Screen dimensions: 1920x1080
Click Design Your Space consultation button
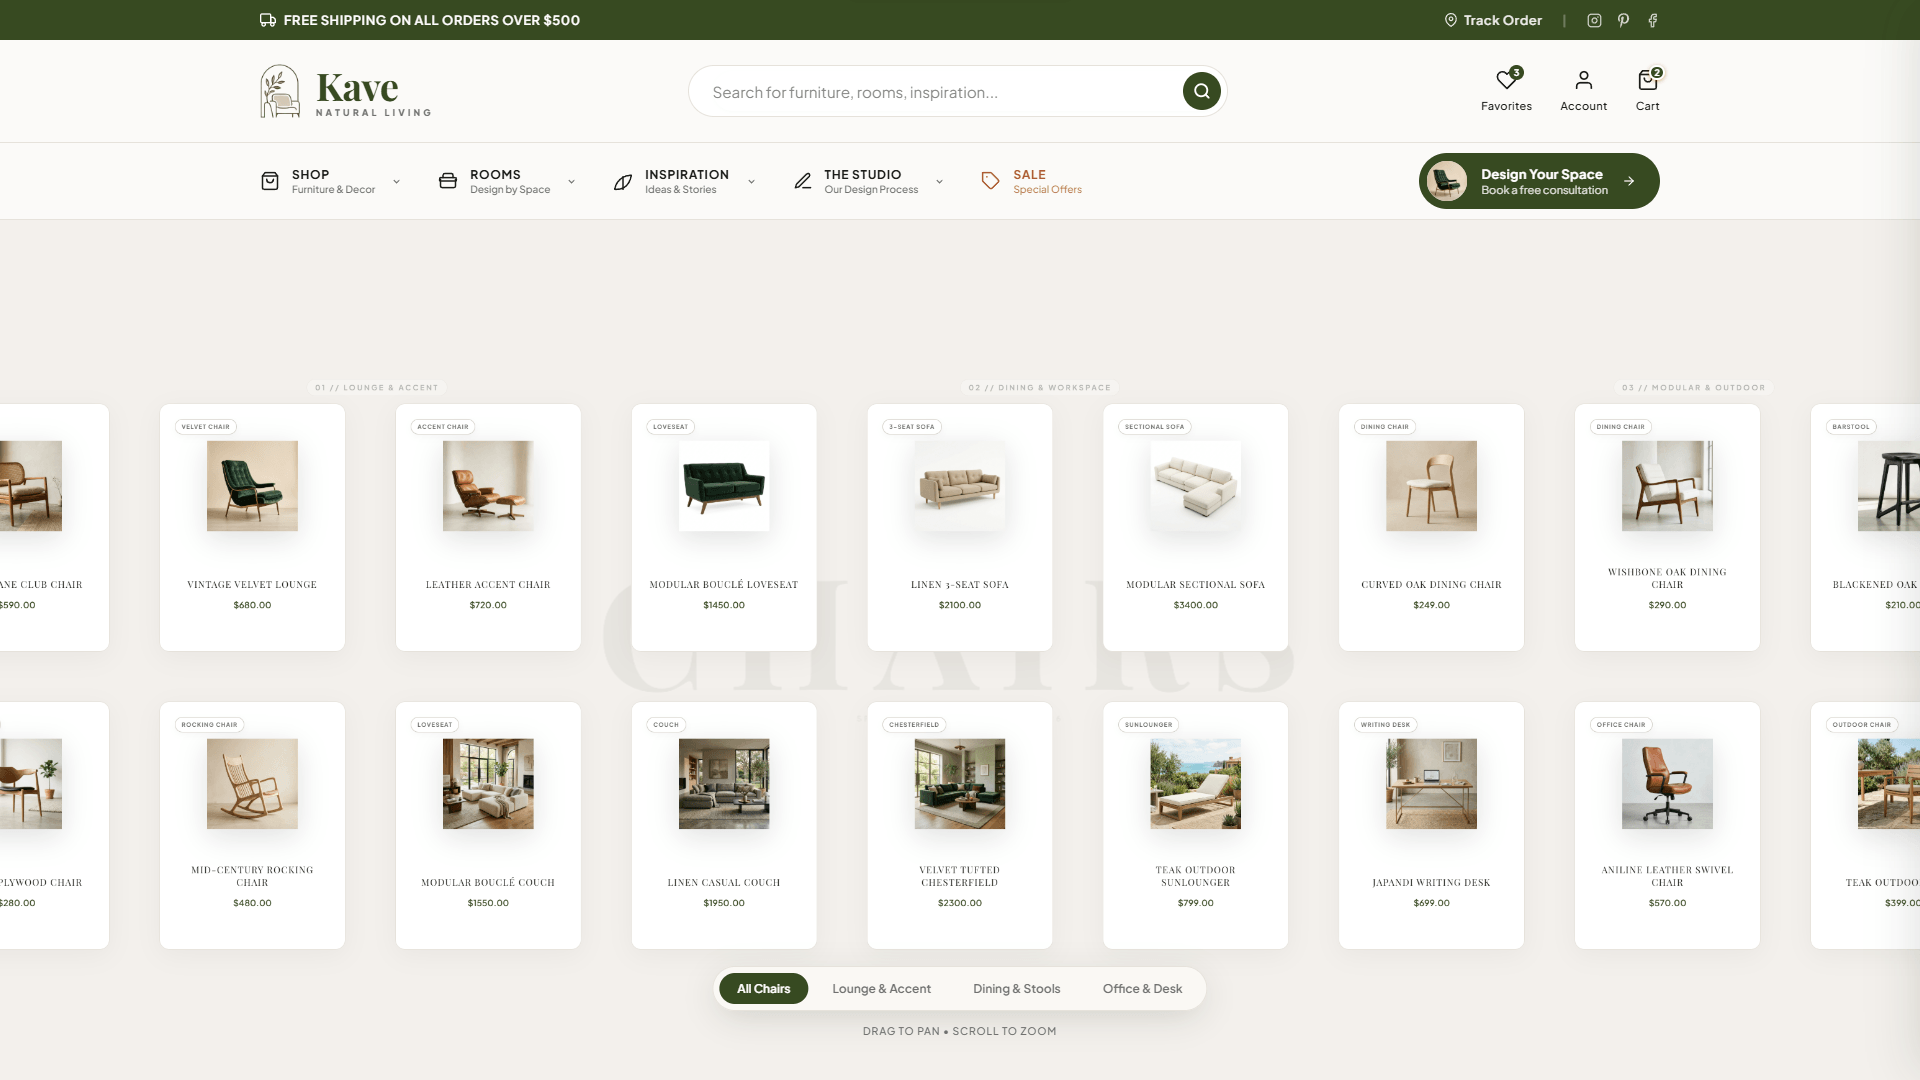pos(1539,181)
